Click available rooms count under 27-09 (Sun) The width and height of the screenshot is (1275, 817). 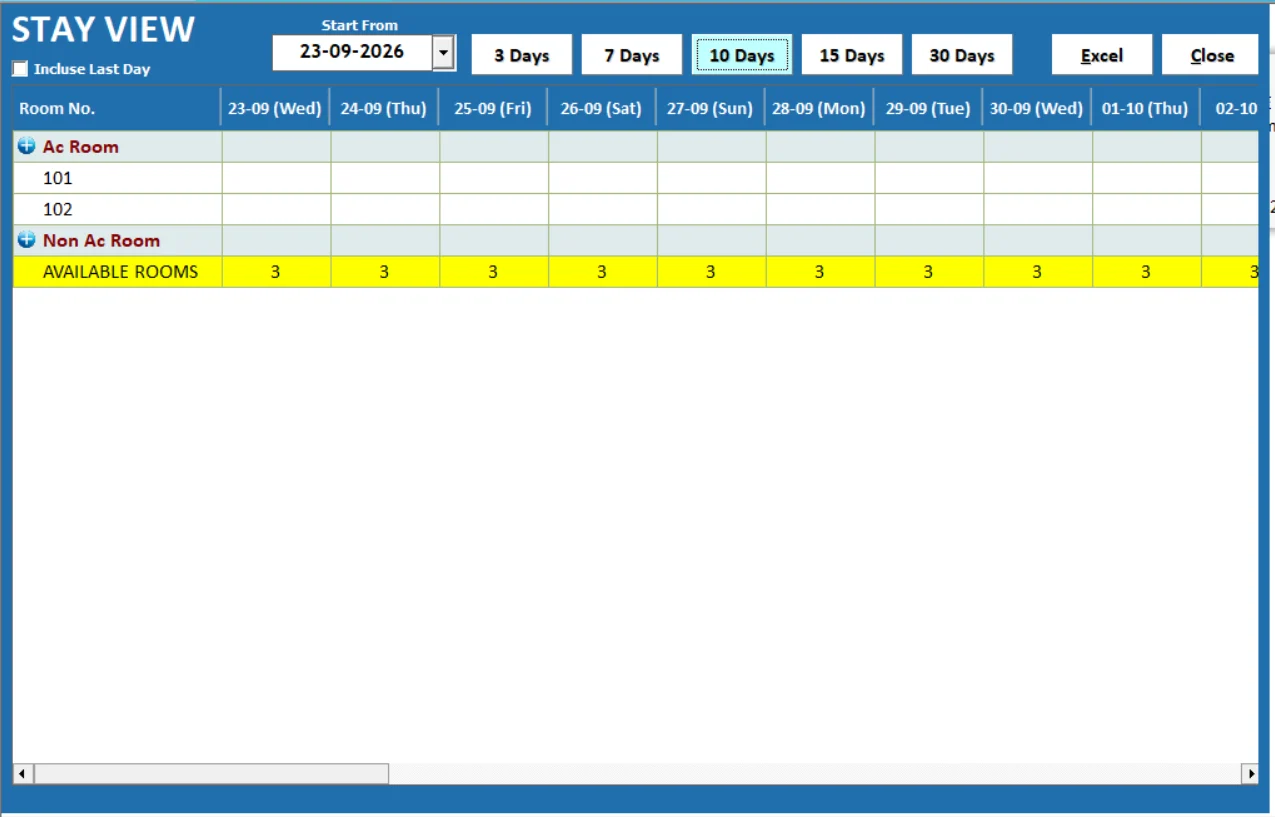coord(711,272)
